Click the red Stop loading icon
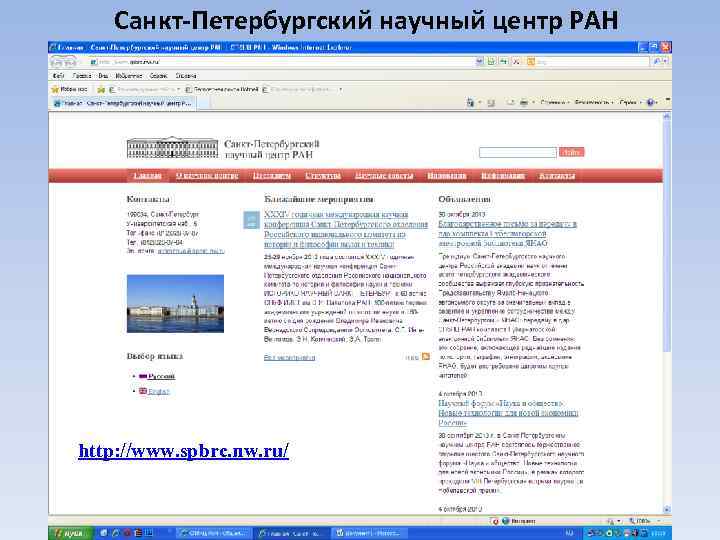 pos(517,62)
